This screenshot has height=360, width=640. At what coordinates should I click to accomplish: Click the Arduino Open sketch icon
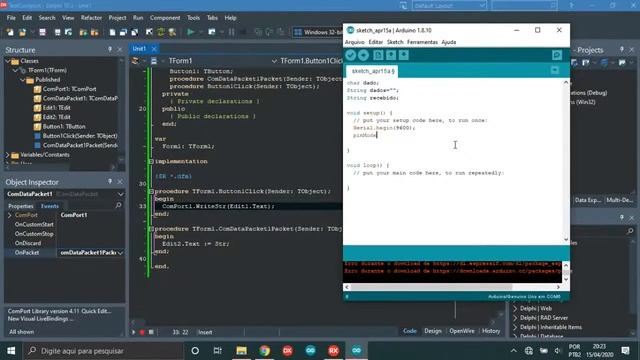tap(391, 55)
